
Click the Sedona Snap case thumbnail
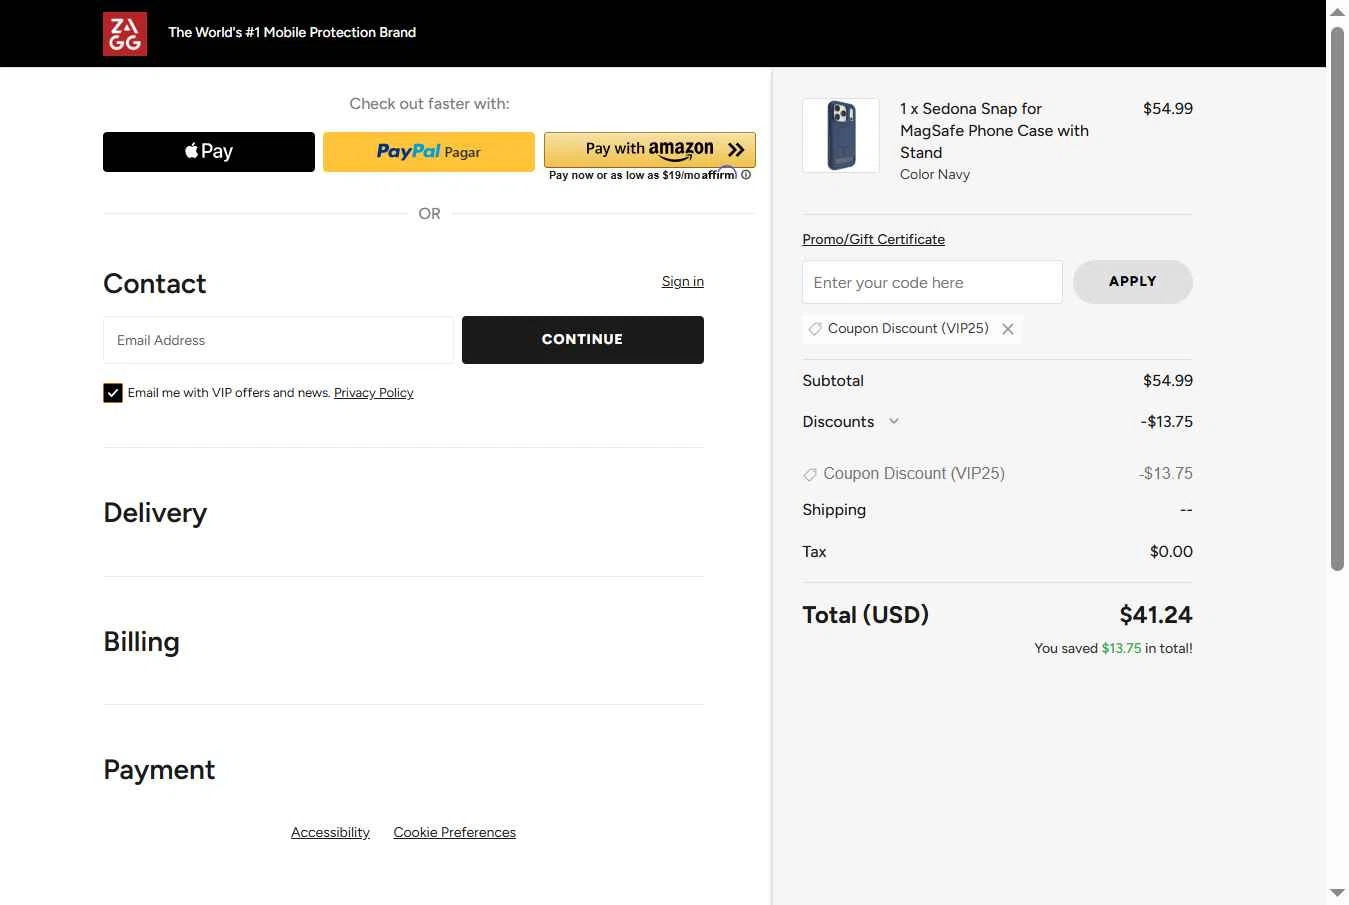tap(841, 136)
